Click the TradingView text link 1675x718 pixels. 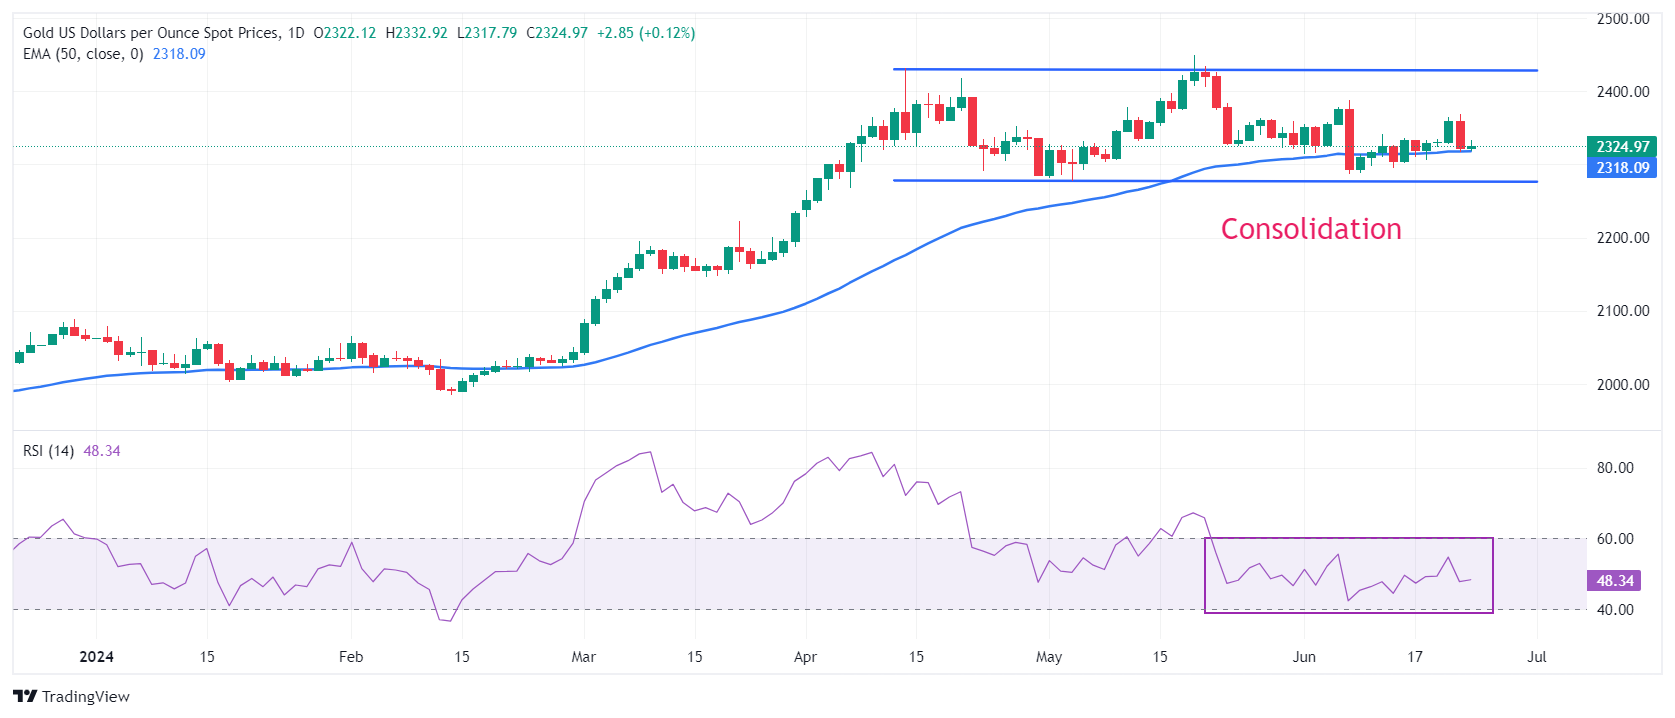(86, 697)
